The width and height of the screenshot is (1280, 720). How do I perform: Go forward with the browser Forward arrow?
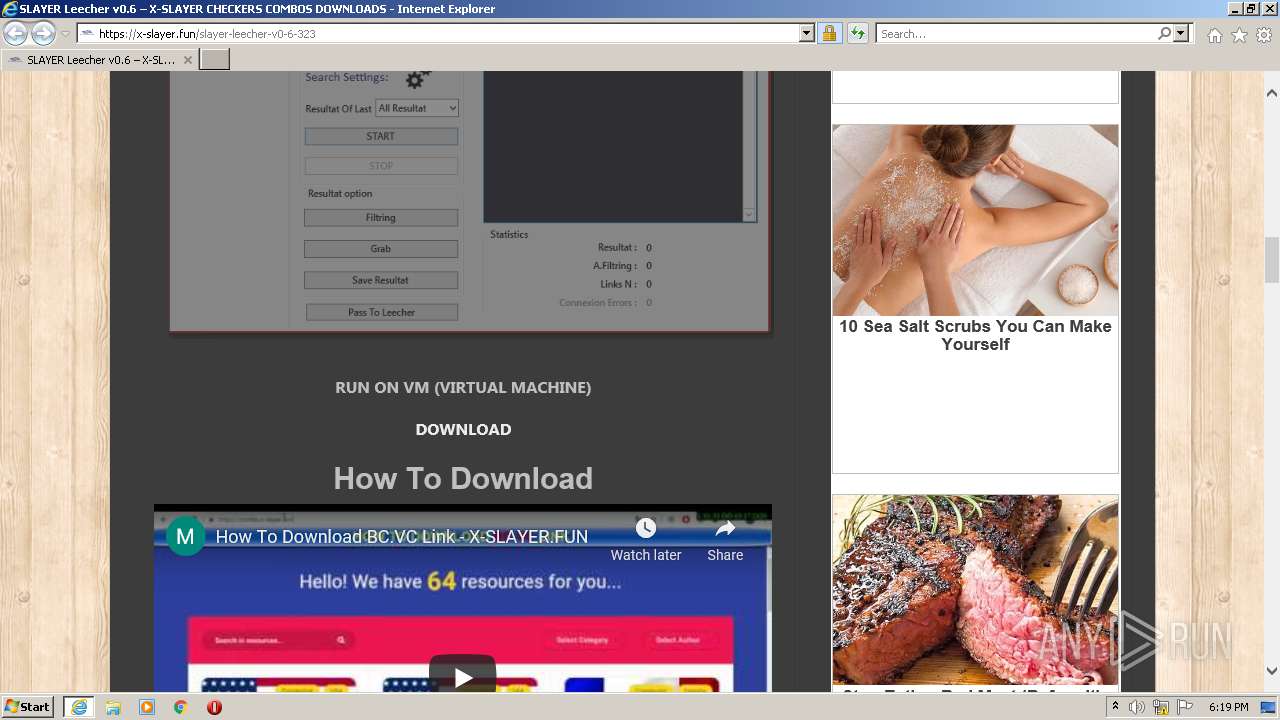click(43, 34)
